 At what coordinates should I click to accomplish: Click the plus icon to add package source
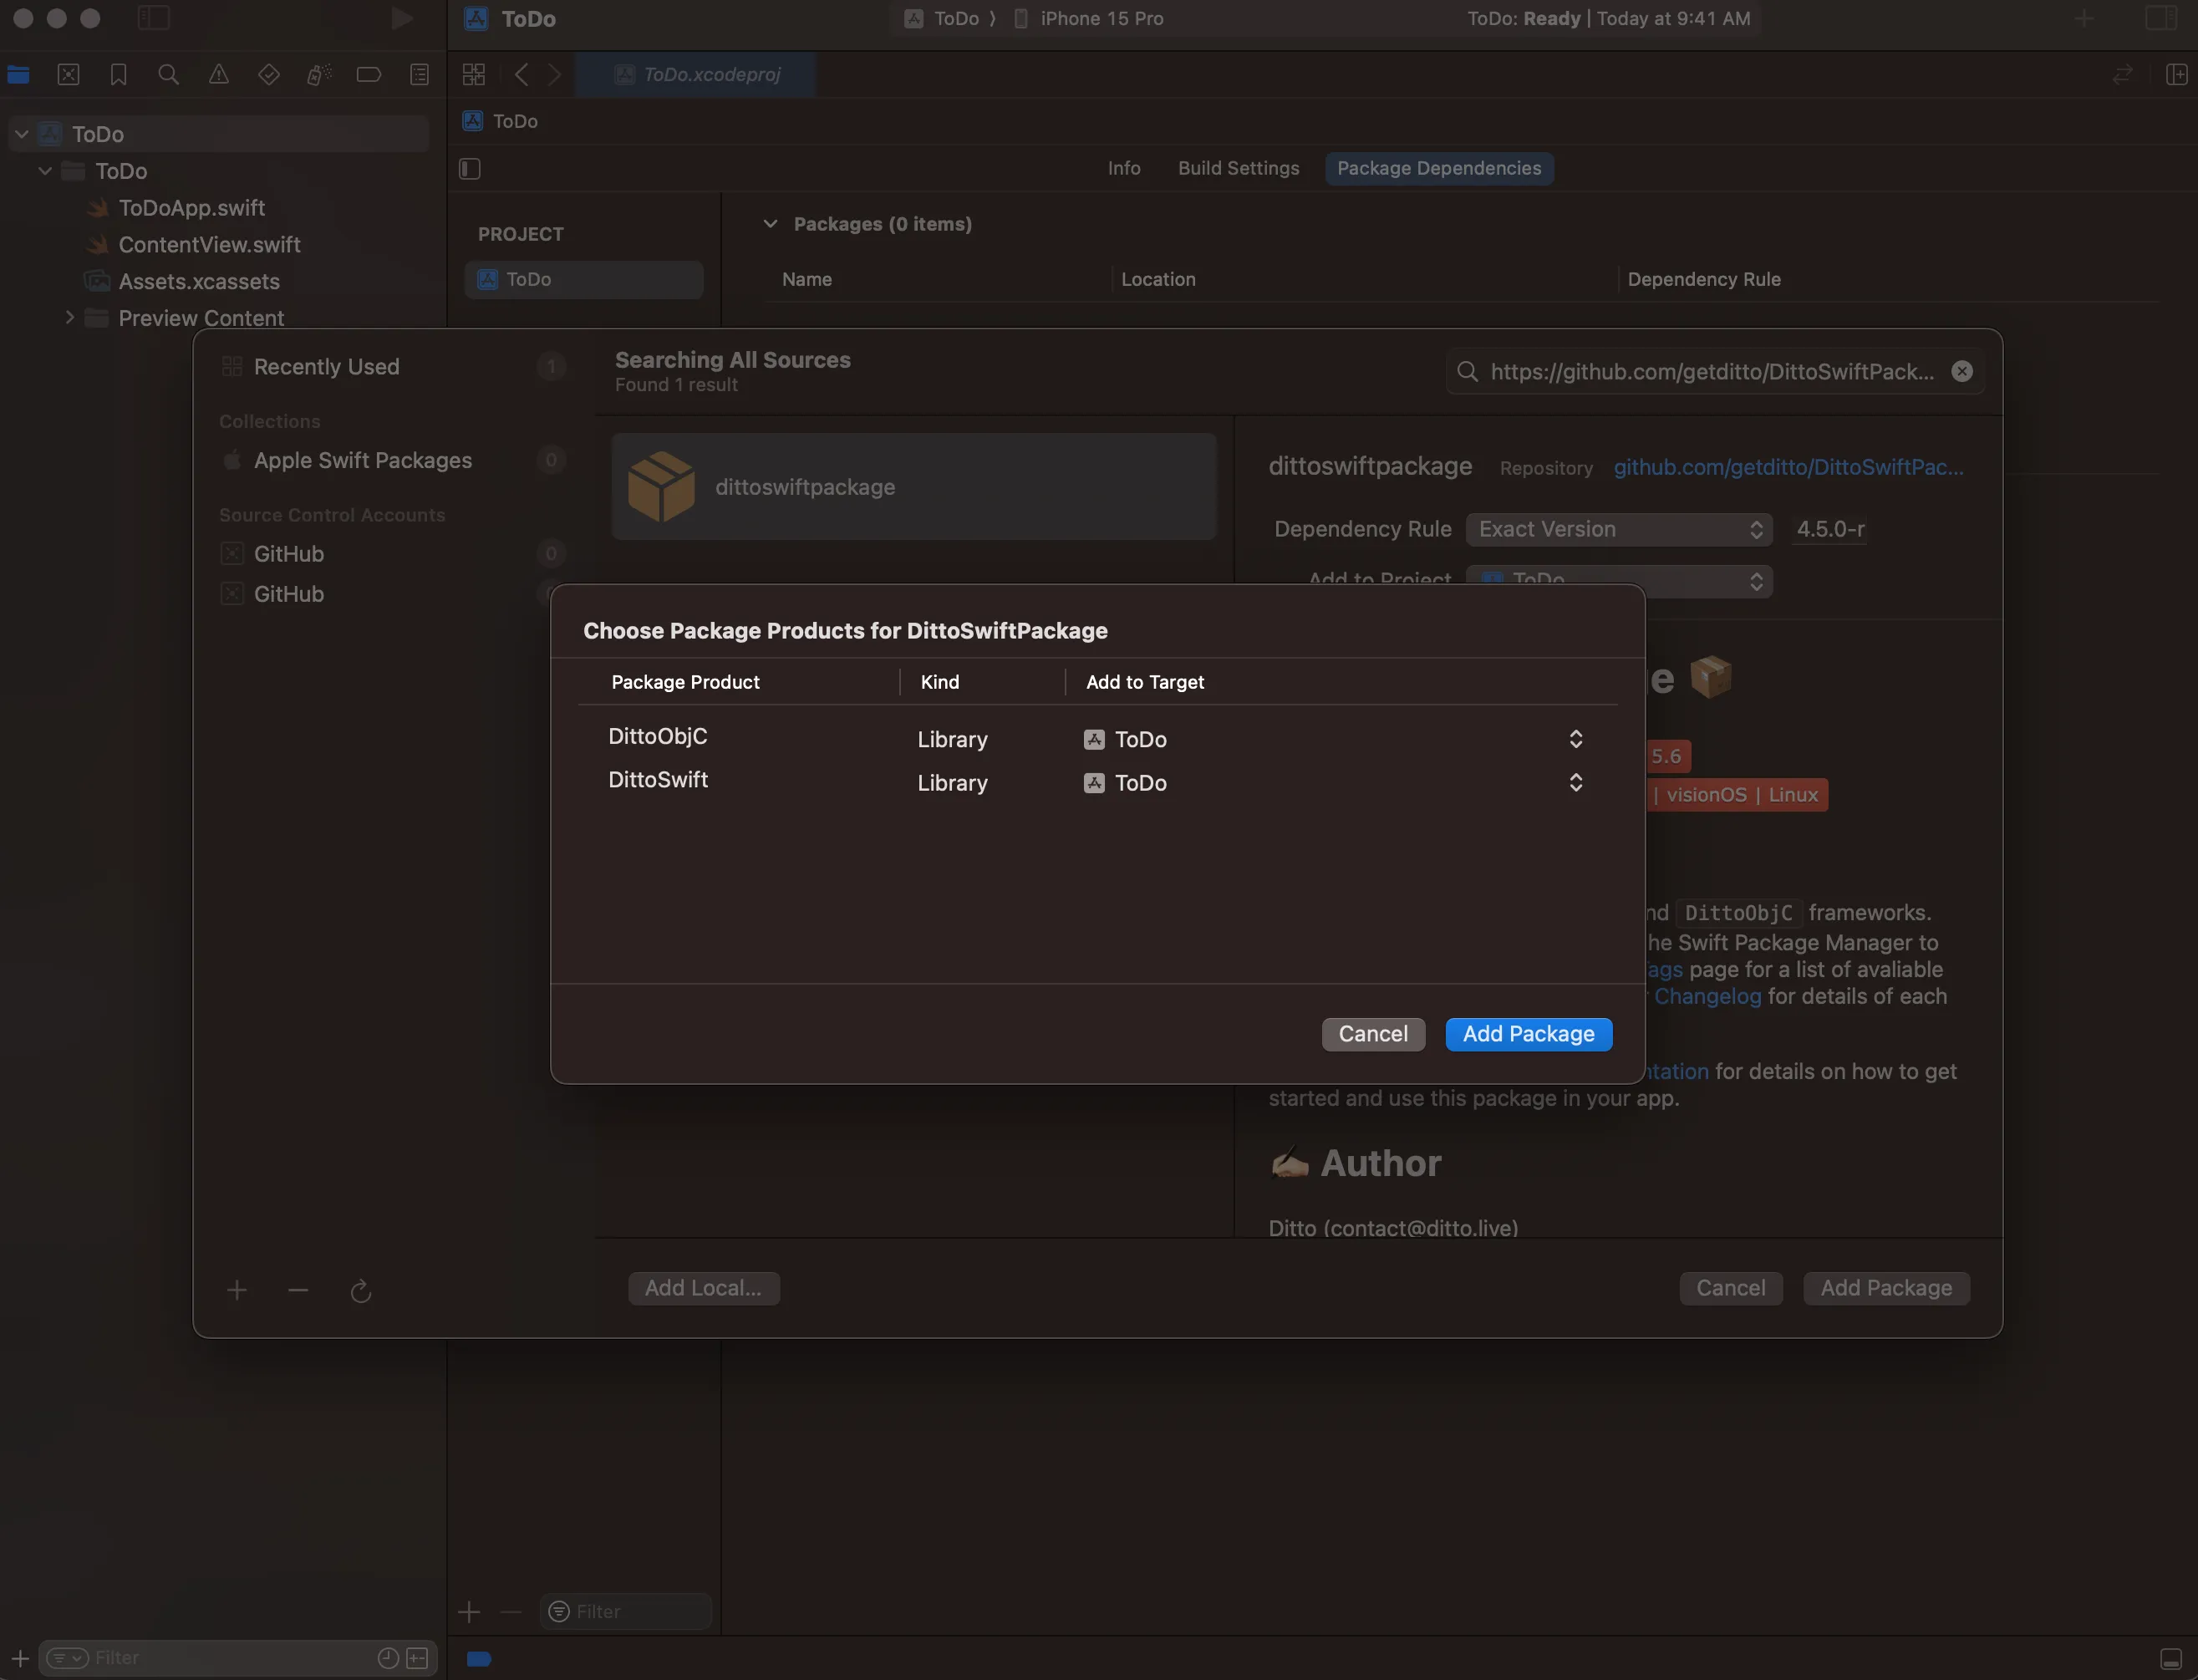(x=237, y=1290)
